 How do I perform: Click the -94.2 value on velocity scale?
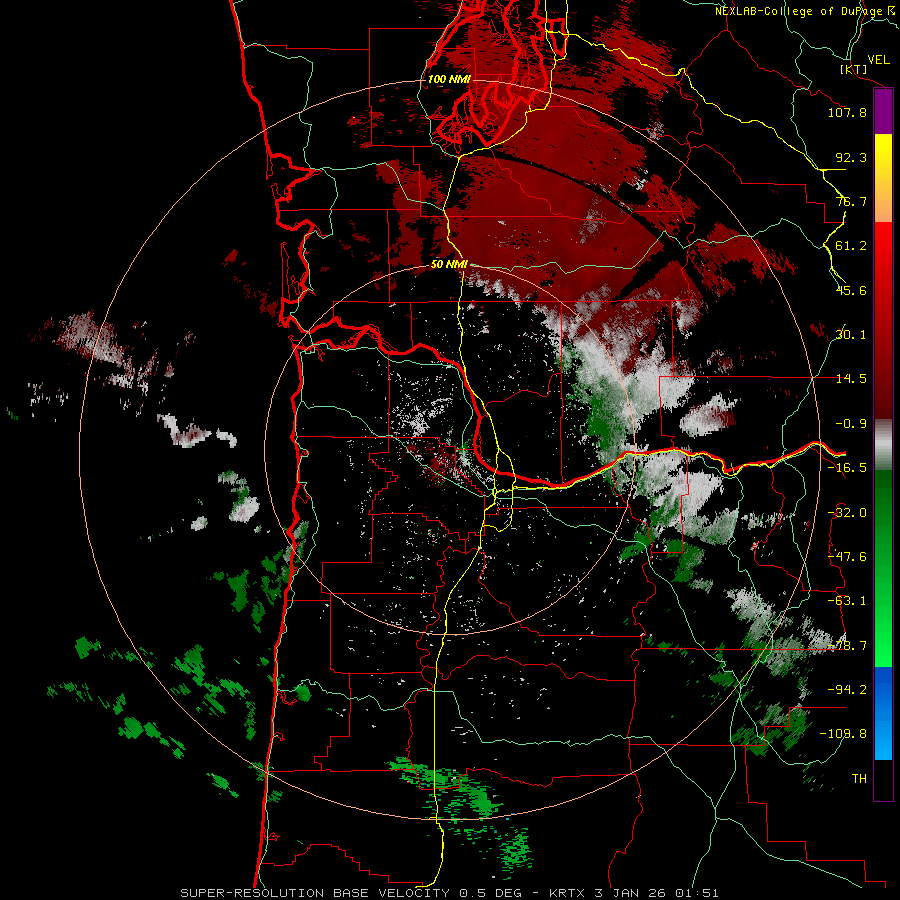pos(847,690)
